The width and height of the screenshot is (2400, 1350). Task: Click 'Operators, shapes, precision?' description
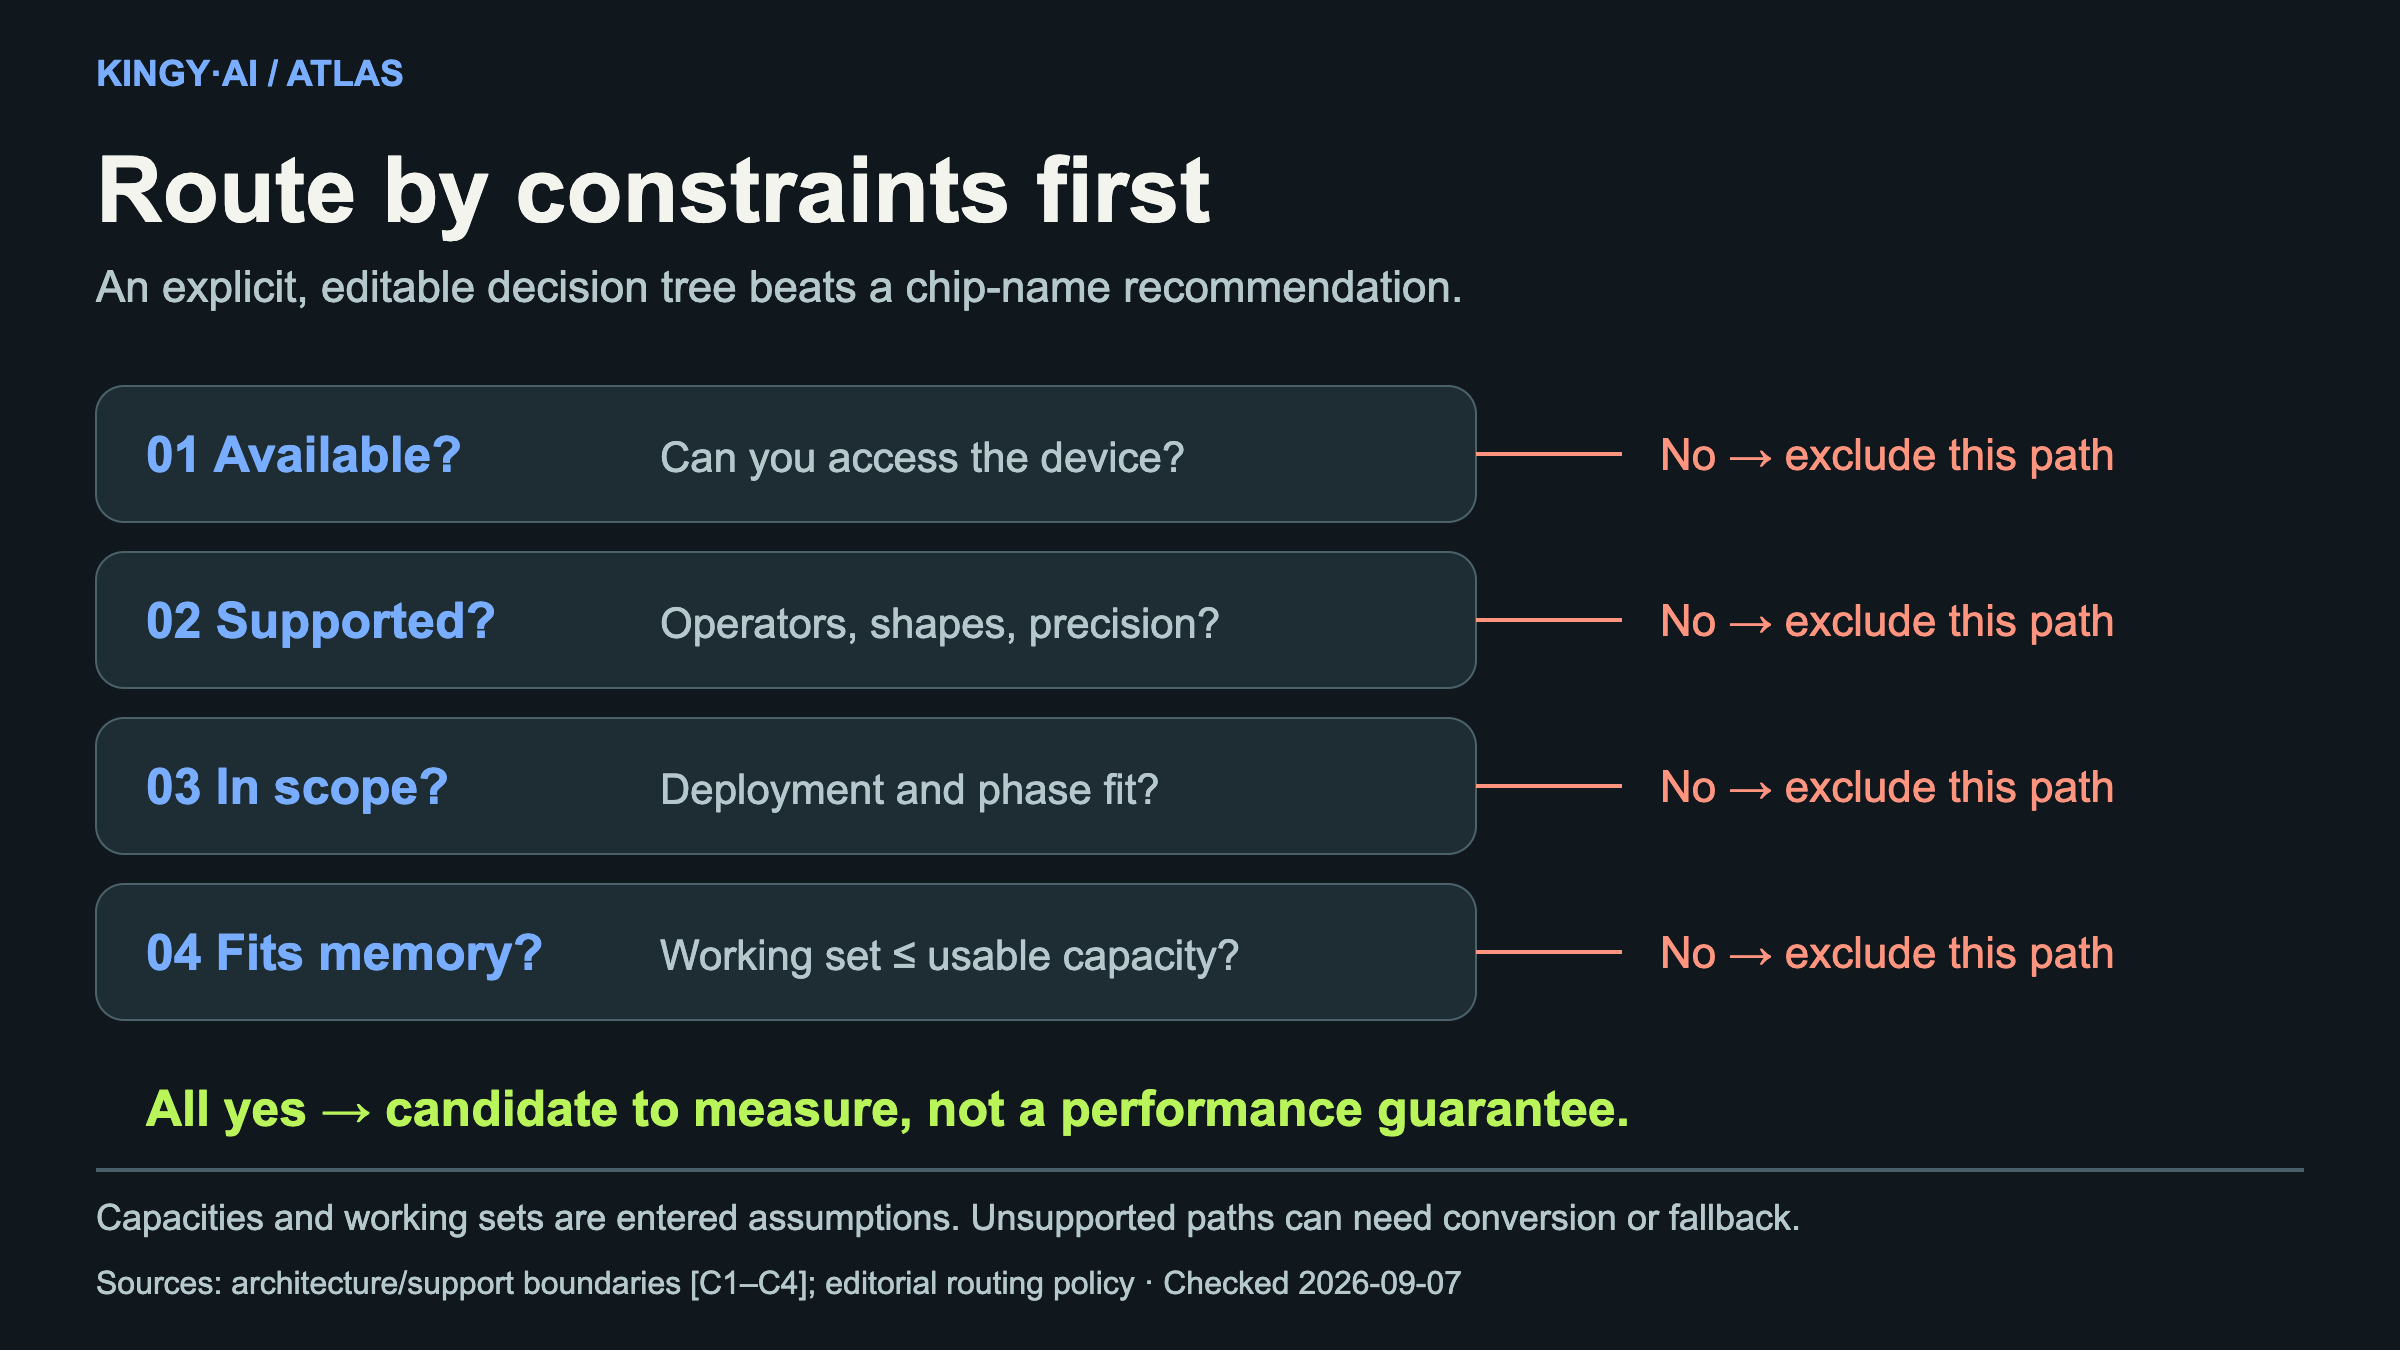point(939,624)
